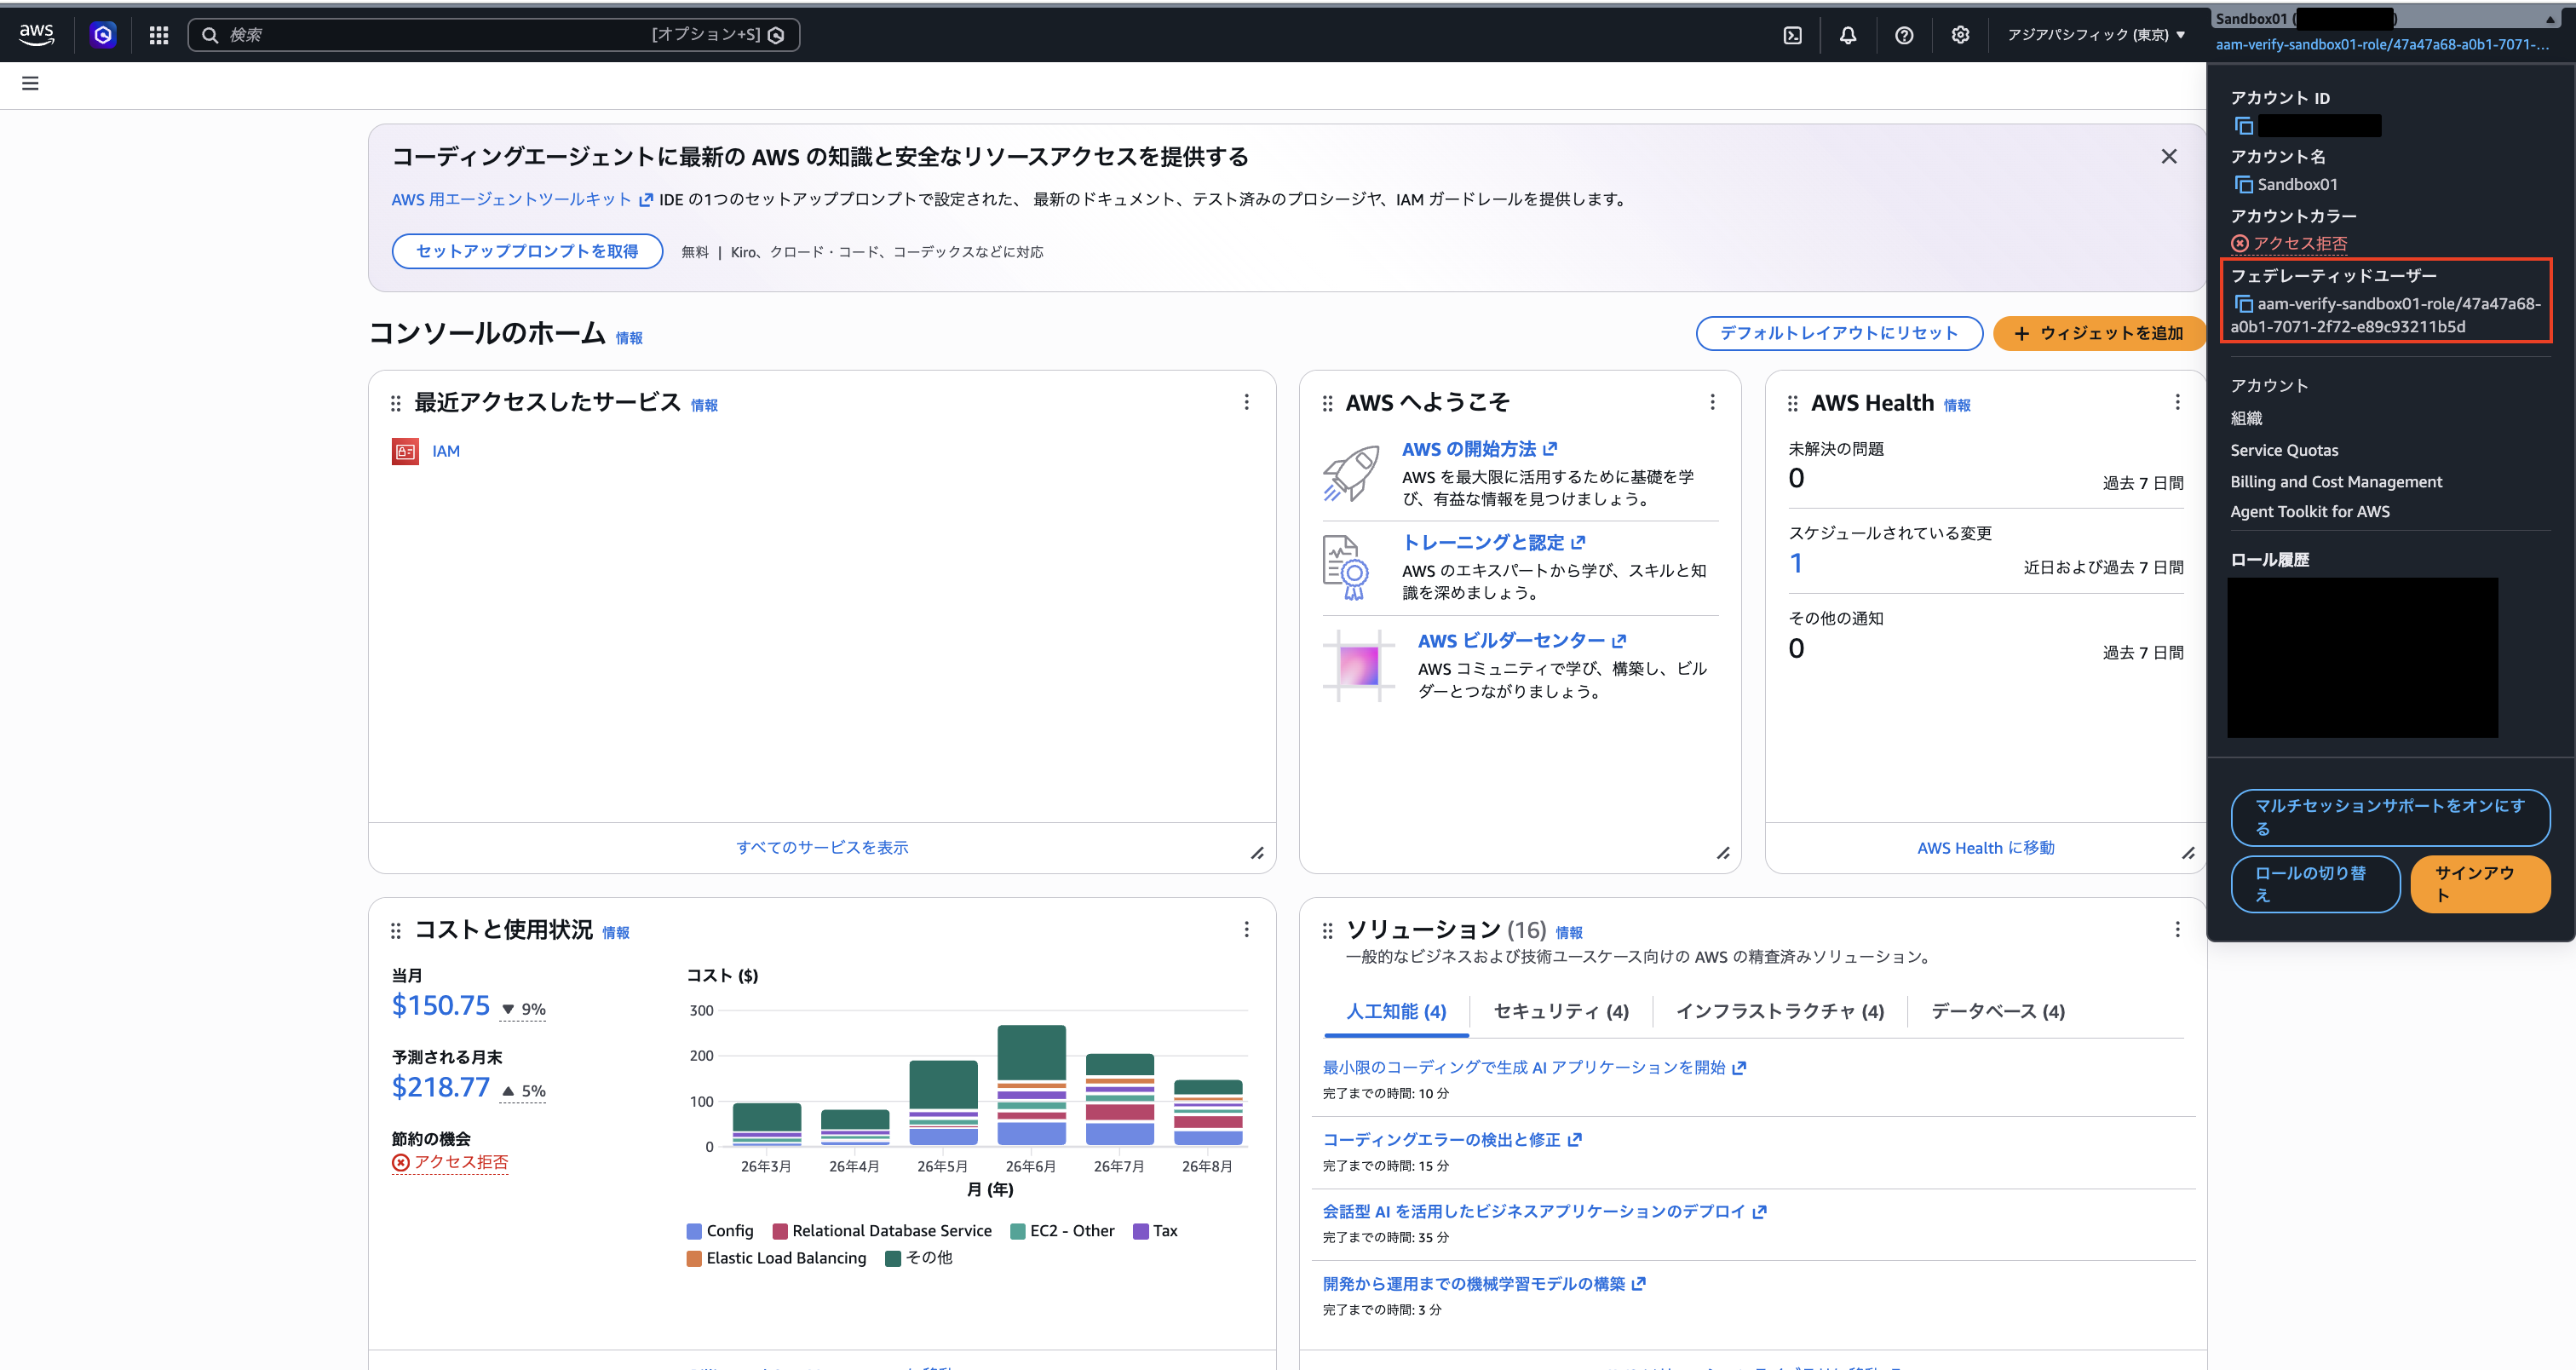Viewport: 2576px width, 1370px height.
Task: Click the Config legend color swatch
Action: point(694,1232)
